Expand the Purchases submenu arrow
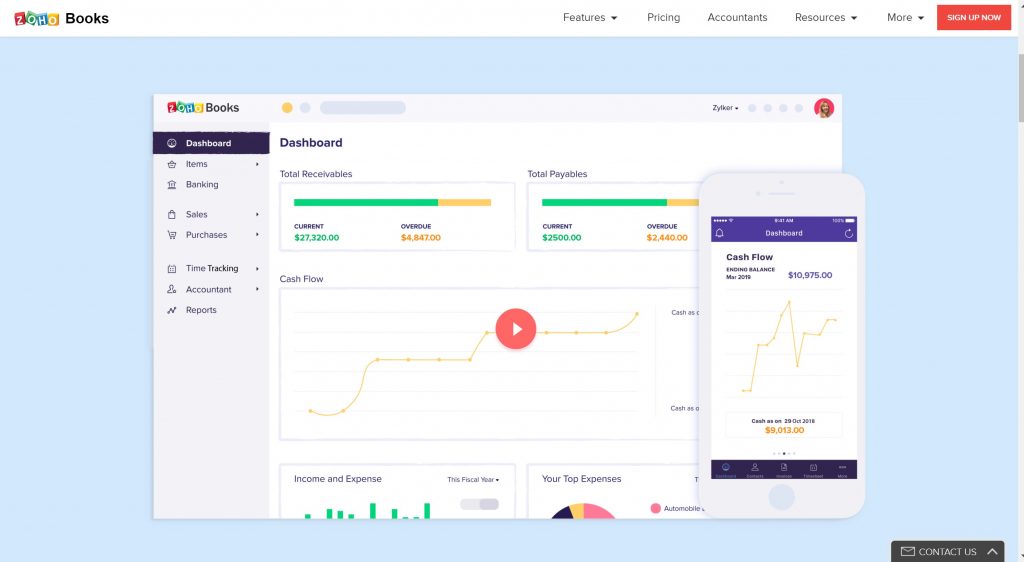 pyautogui.click(x=257, y=234)
